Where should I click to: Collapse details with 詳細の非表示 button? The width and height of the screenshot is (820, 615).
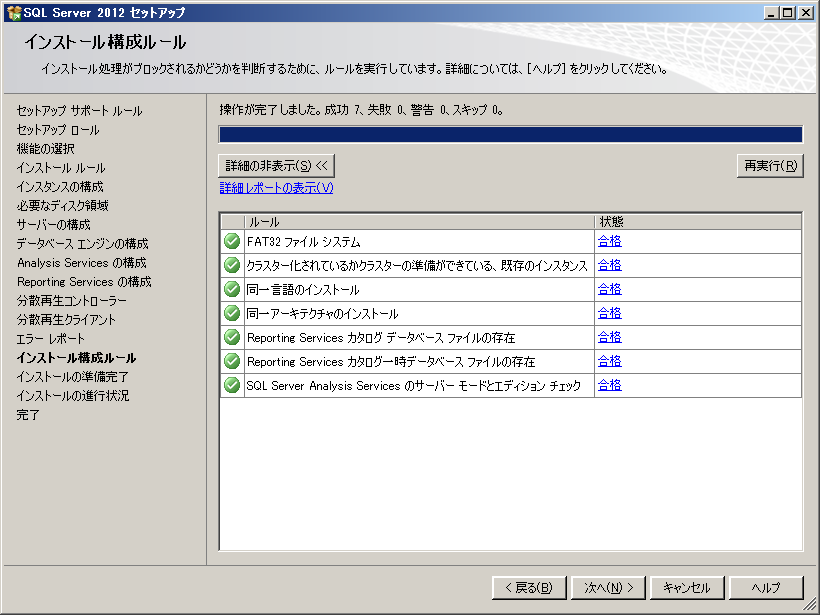click(275, 165)
